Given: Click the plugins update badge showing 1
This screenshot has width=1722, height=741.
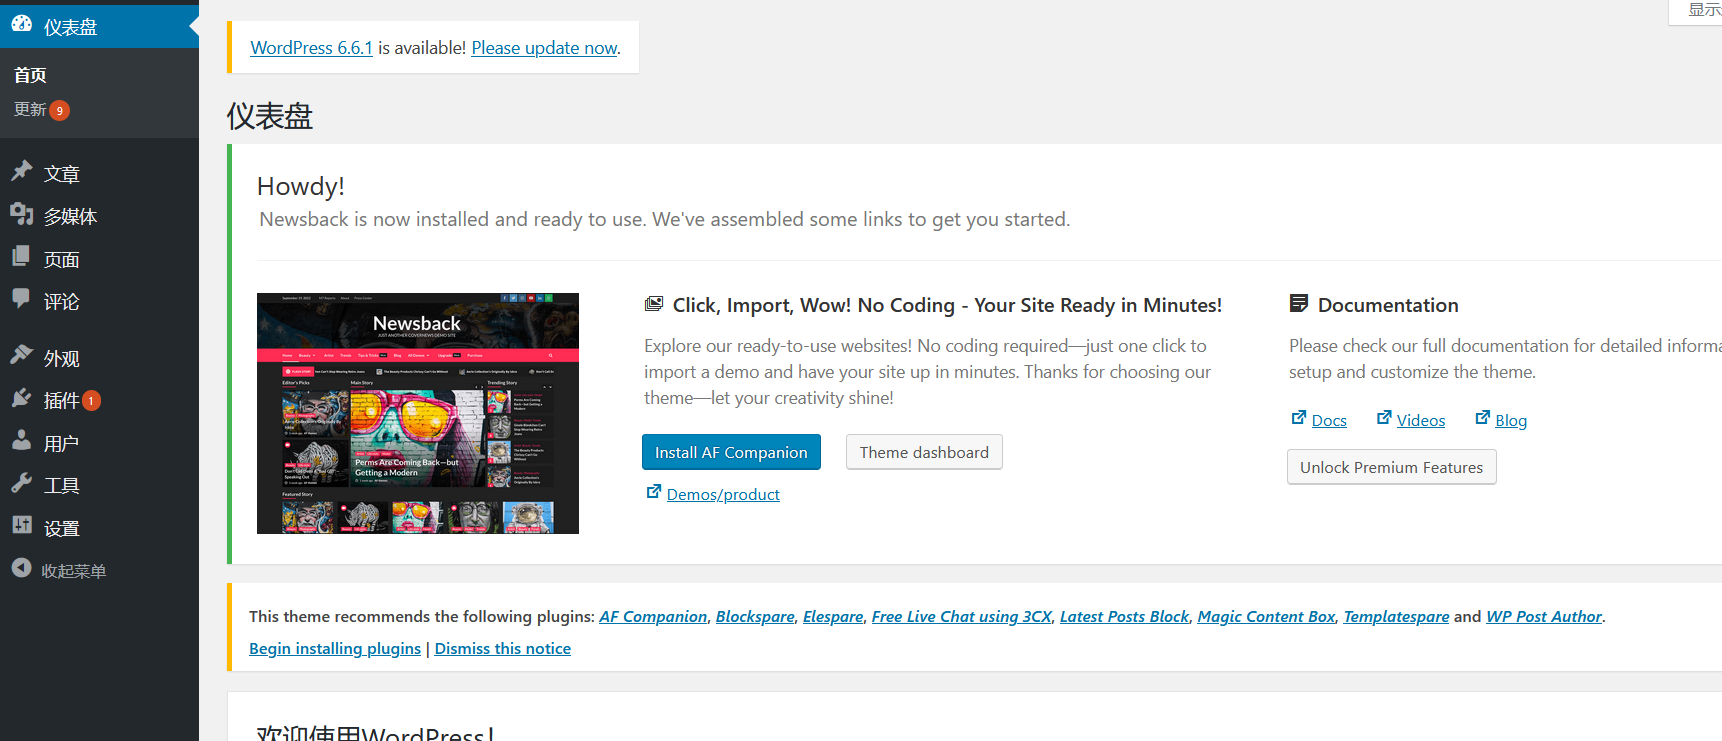Looking at the screenshot, I should coord(91,400).
